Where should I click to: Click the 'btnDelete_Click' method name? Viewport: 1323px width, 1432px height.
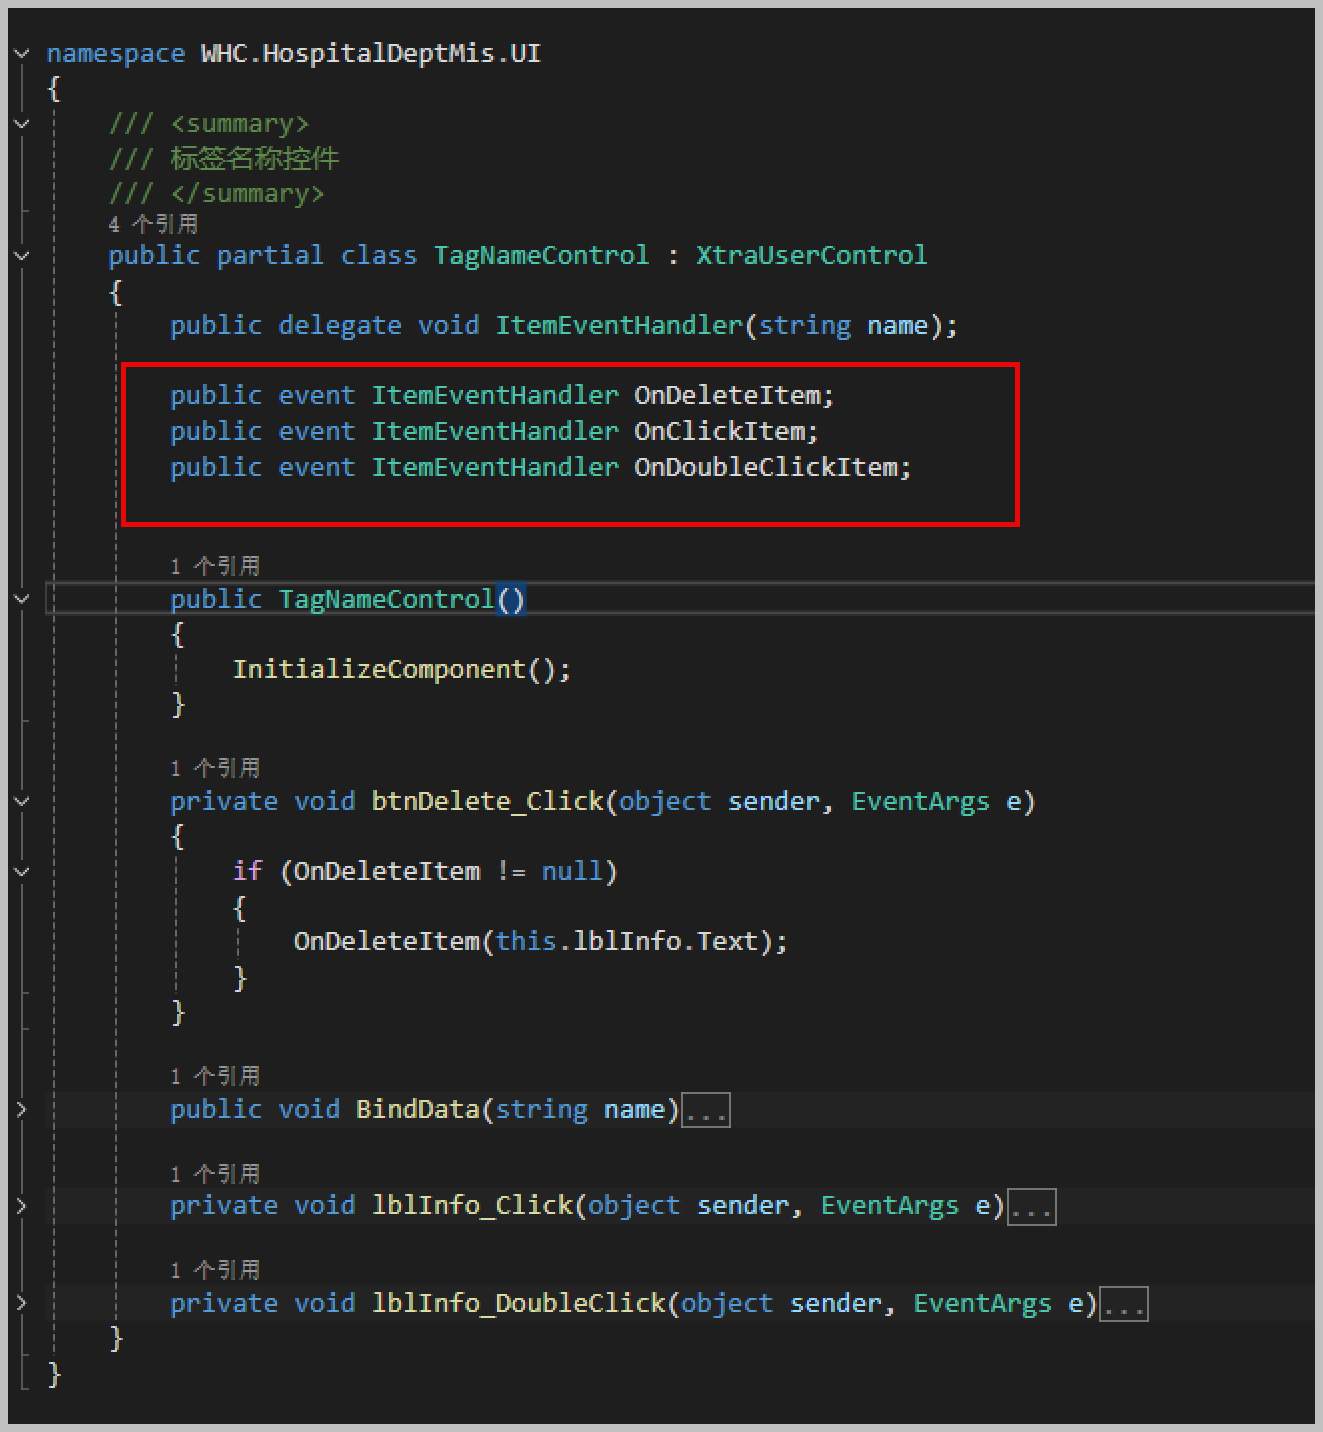click(x=487, y=802)
